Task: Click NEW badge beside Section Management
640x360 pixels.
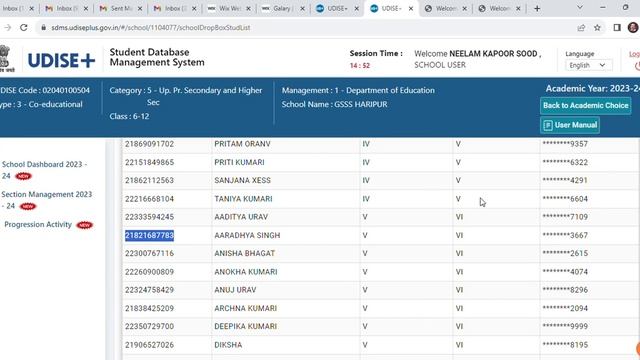Action: pos(28,207)
